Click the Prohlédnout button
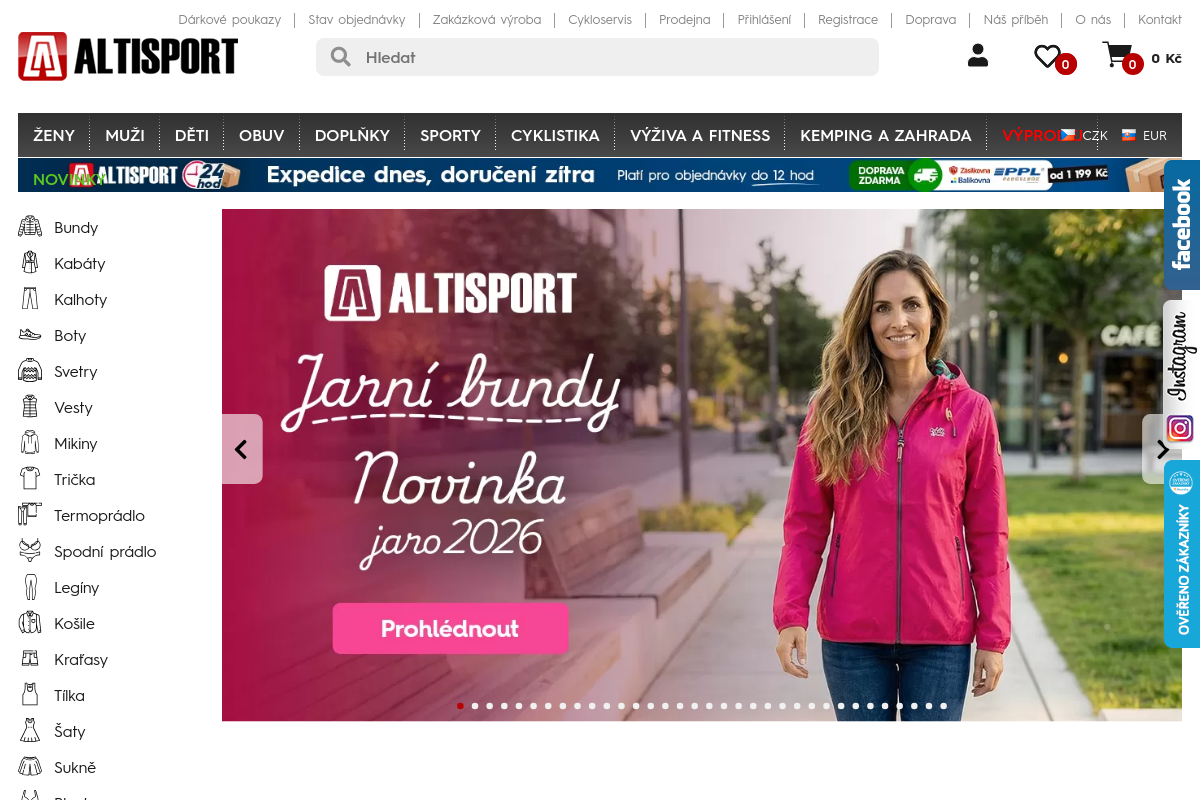This screenshot has width=1200, height=800. 450,628
